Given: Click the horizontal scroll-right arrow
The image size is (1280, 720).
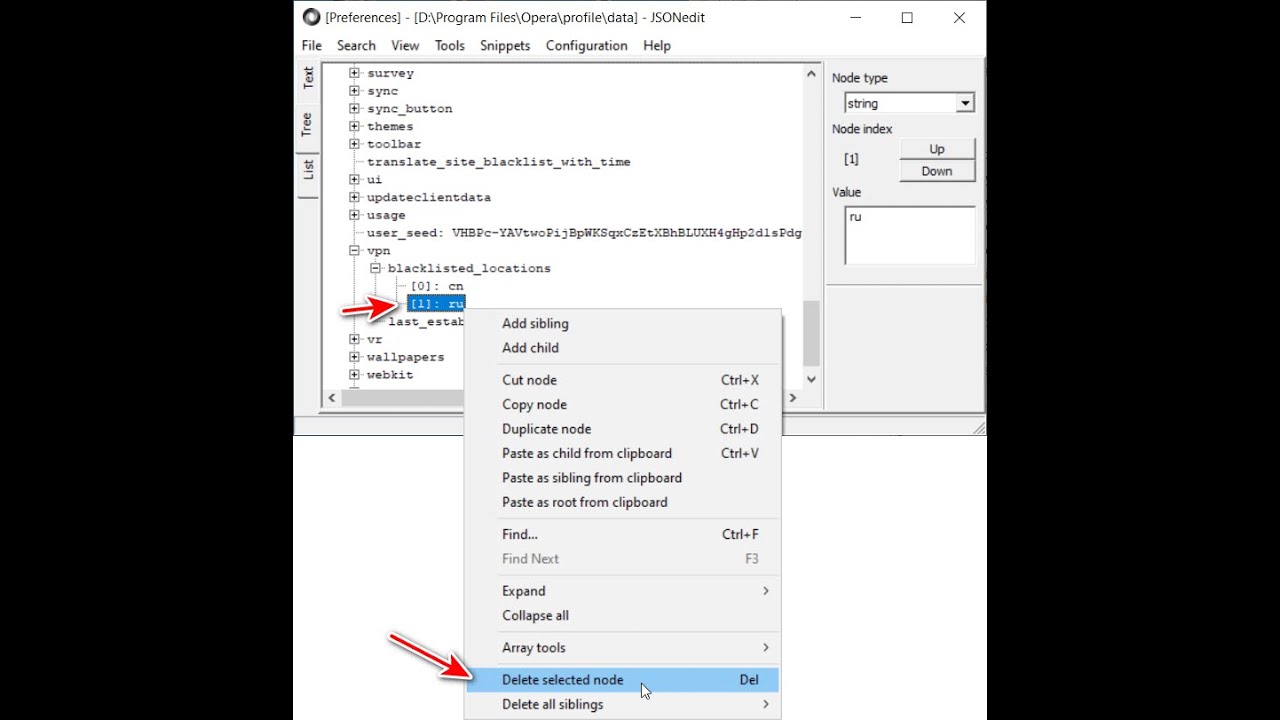Looking at the screenshot, I should (x=793, y=397).
